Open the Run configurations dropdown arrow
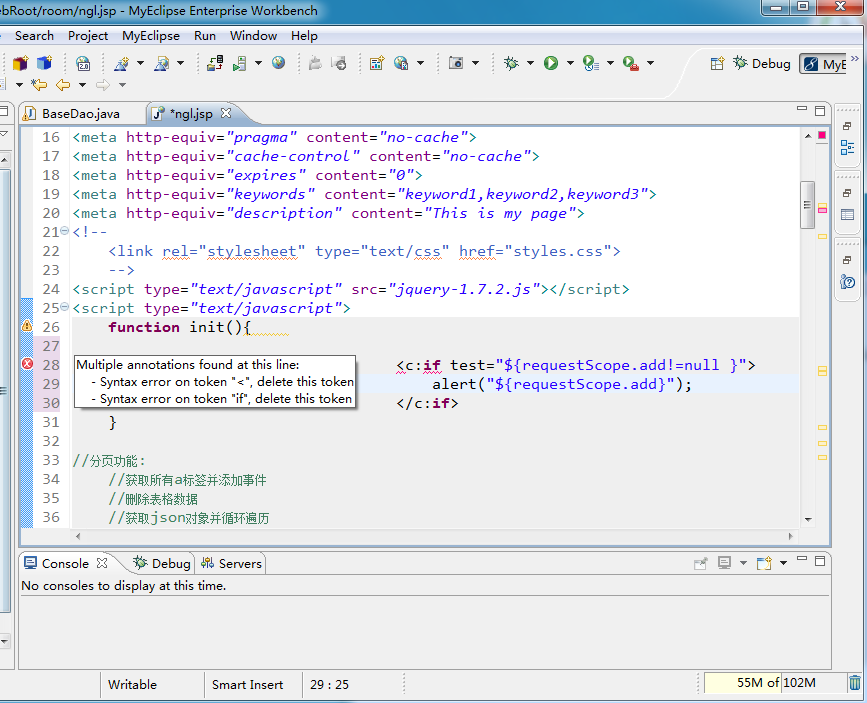Viewport: 867px width, 703px height. point(570,63)
